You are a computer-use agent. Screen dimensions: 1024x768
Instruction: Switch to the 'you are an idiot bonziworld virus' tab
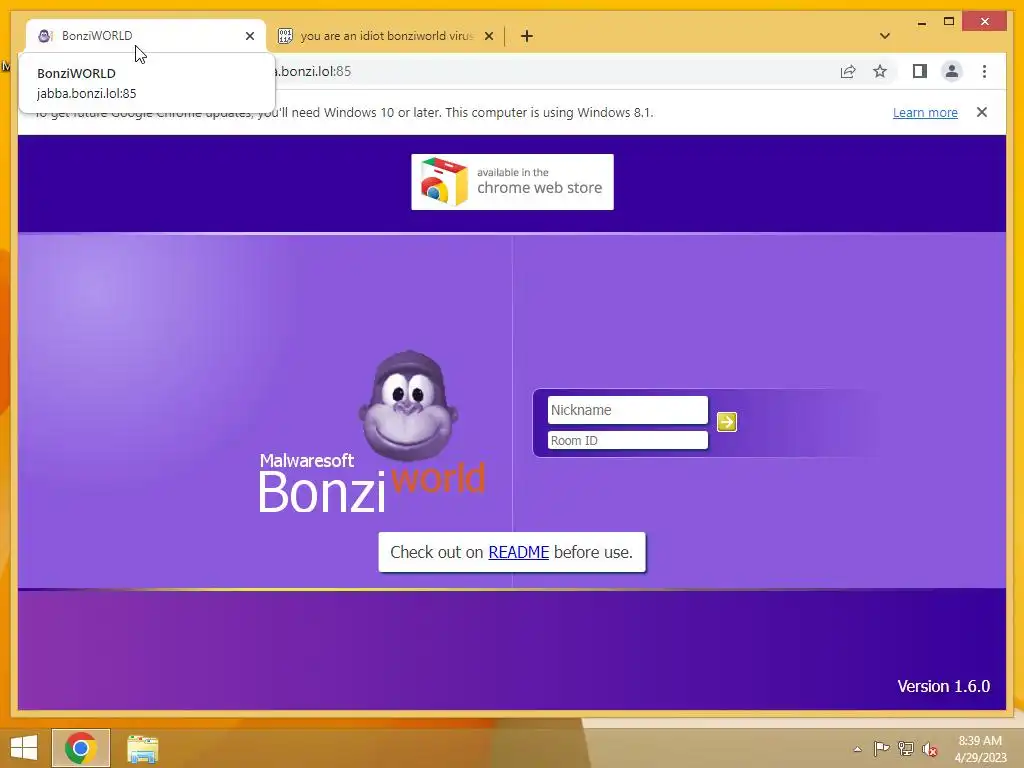pos(386,36)
